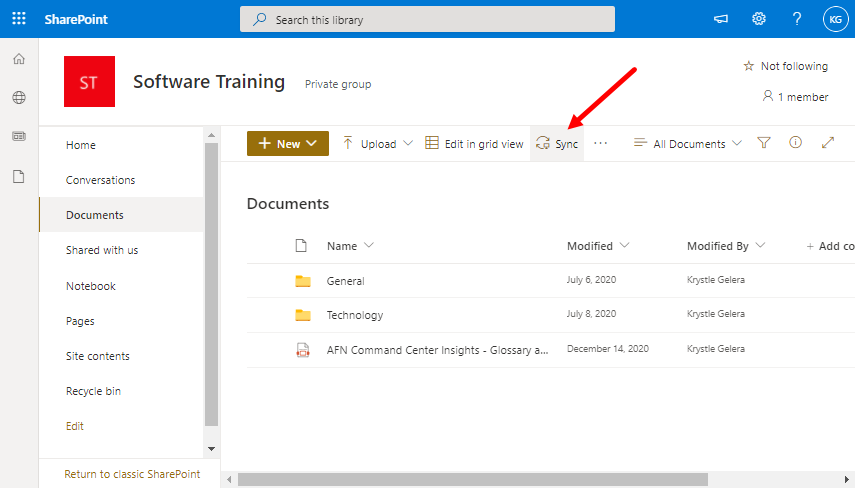Open the Software Training site title

tap(209, 82)
